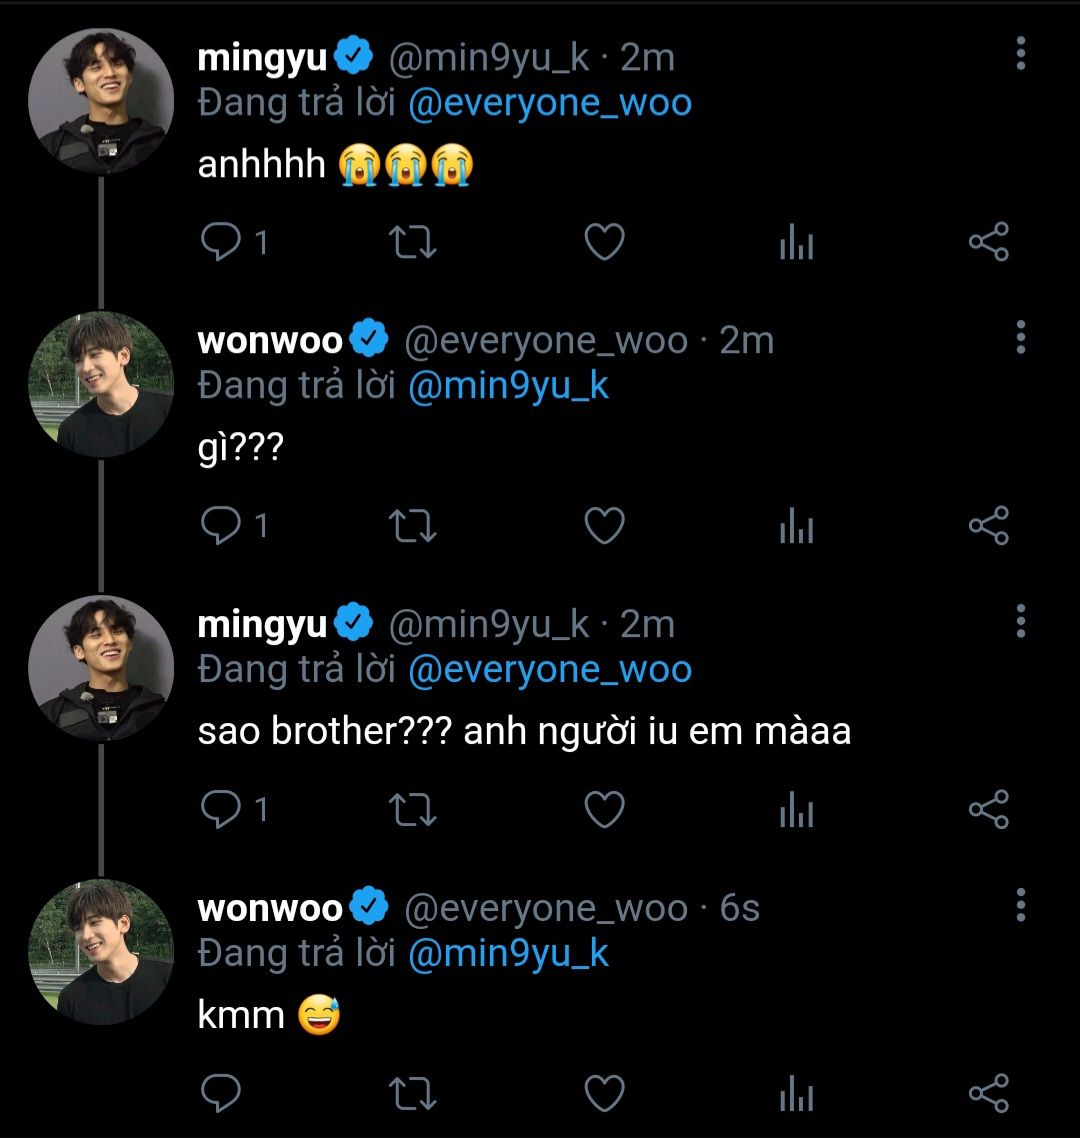
Task: Like mingyu's "anhhhh" crying tweet
Action: point(604,242)
